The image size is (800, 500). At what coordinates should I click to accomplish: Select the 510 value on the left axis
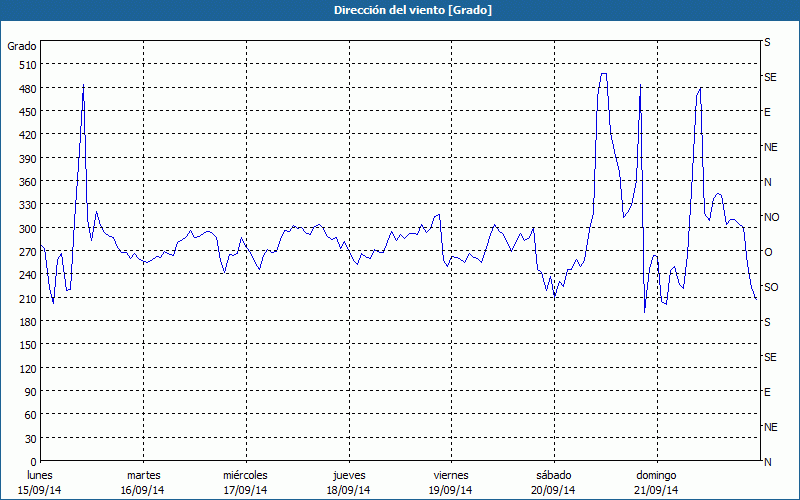pos(26,65)
